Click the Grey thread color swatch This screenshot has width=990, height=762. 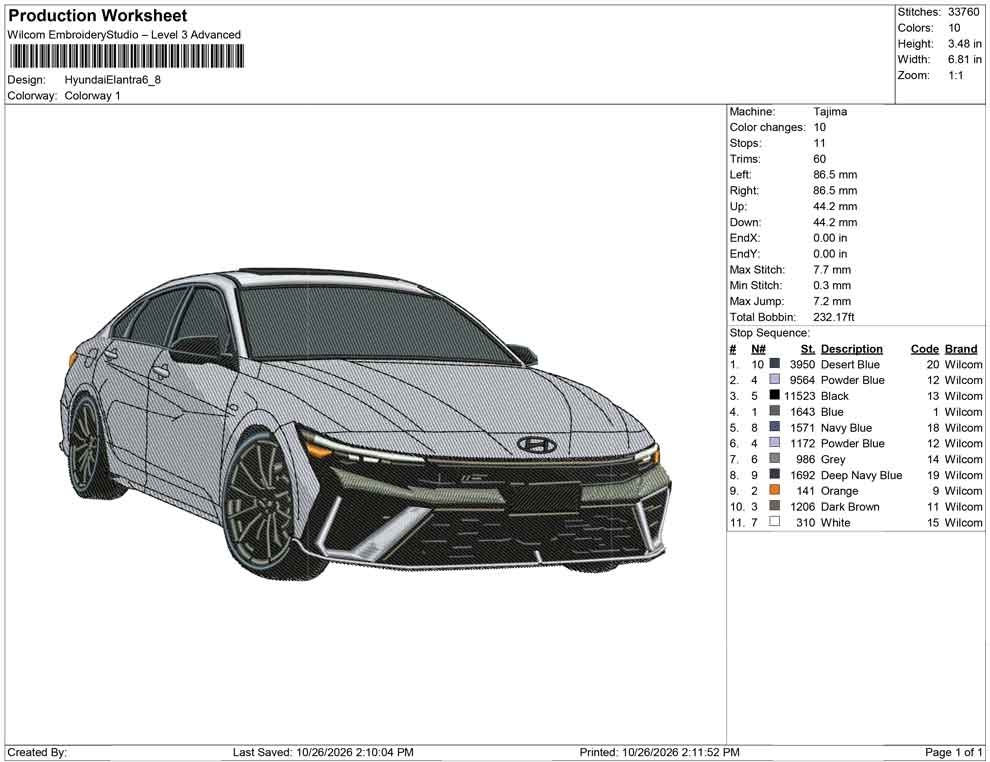(774, 458)
